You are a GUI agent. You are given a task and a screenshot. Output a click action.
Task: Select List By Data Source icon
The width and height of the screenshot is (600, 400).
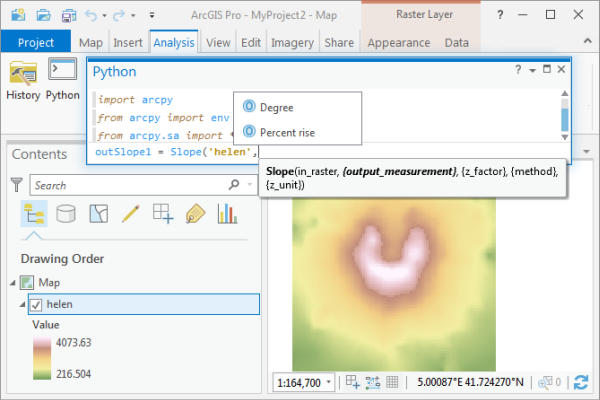click(x=65, y=213)
